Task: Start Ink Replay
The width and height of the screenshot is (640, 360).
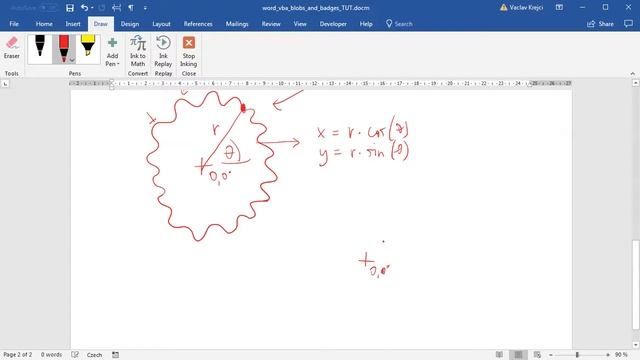Action: pos(163,51)
